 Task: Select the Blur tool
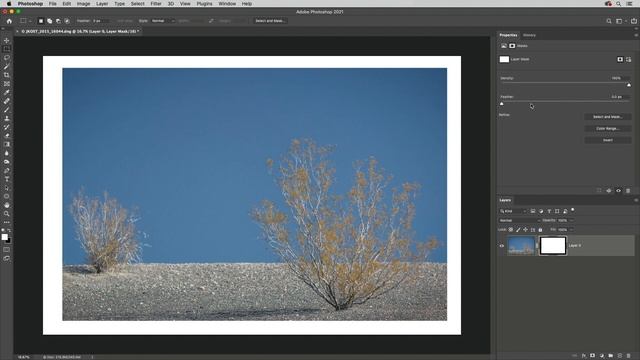[x=7, y=153]
